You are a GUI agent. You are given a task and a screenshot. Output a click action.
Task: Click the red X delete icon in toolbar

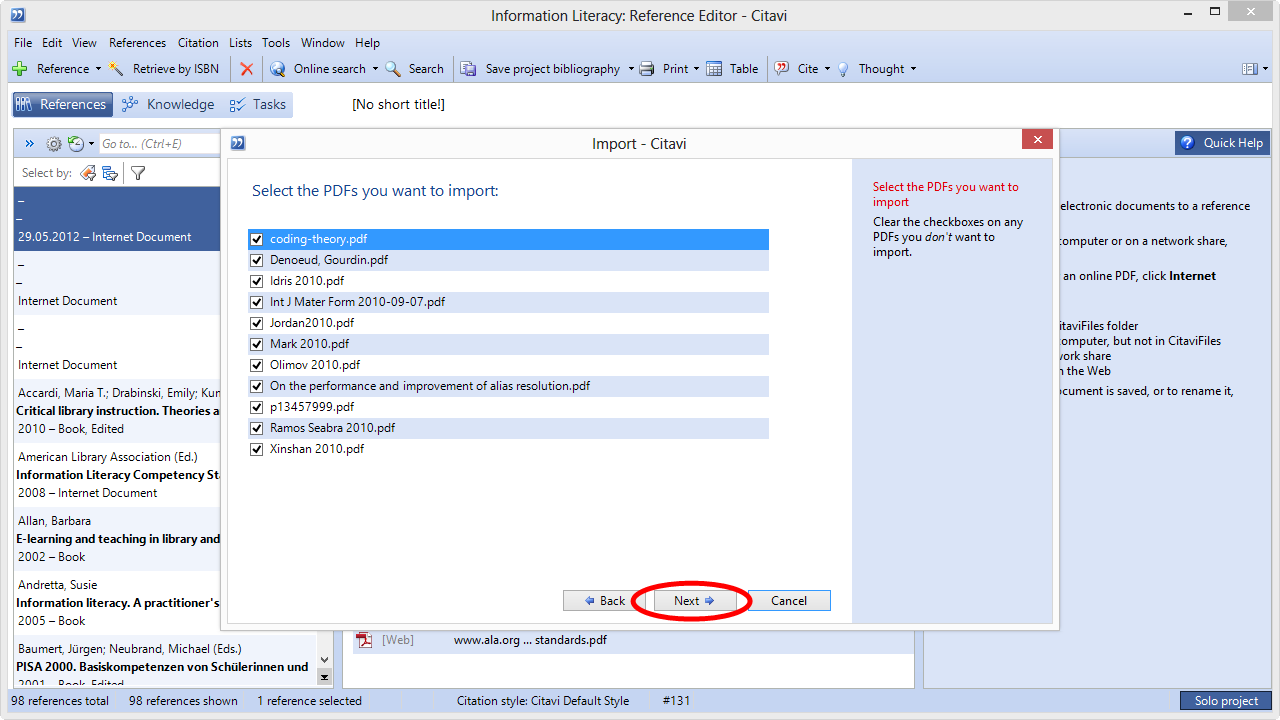point(247,69)
